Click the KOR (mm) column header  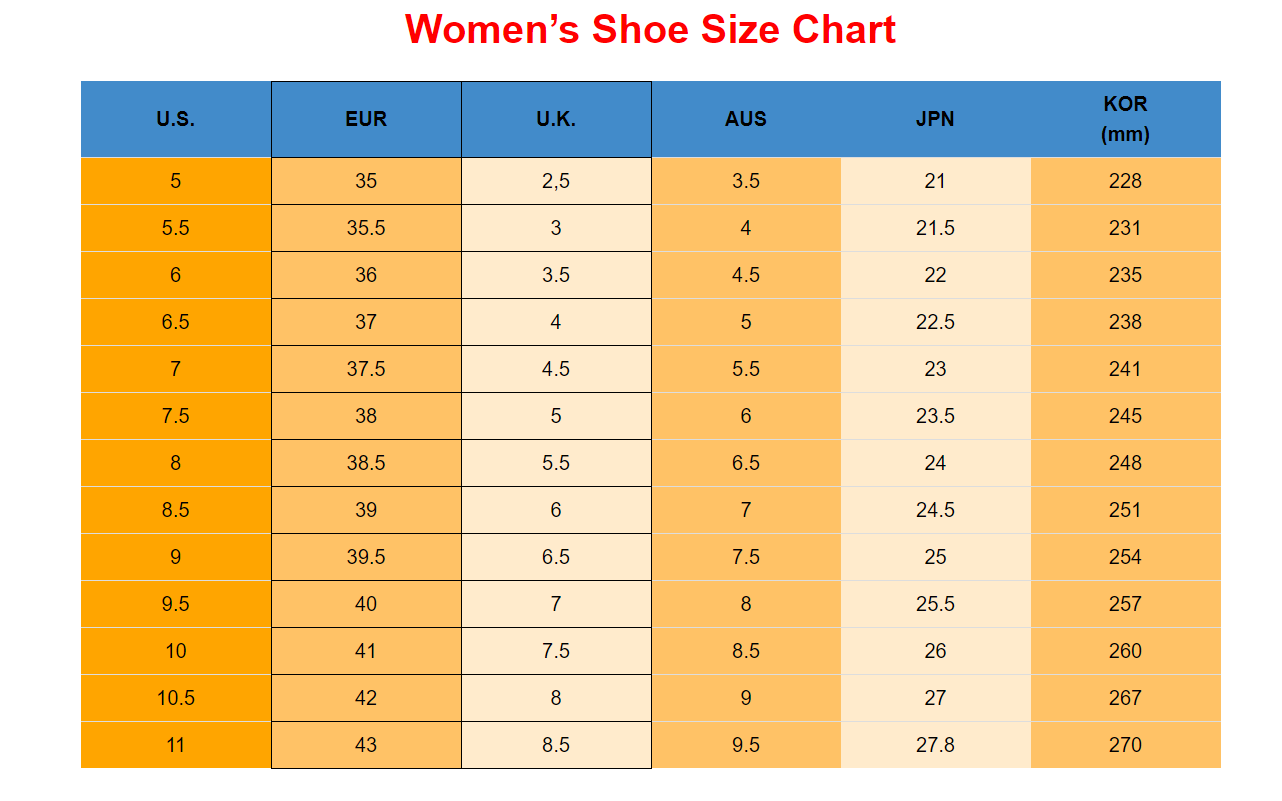click(1125, 119)
